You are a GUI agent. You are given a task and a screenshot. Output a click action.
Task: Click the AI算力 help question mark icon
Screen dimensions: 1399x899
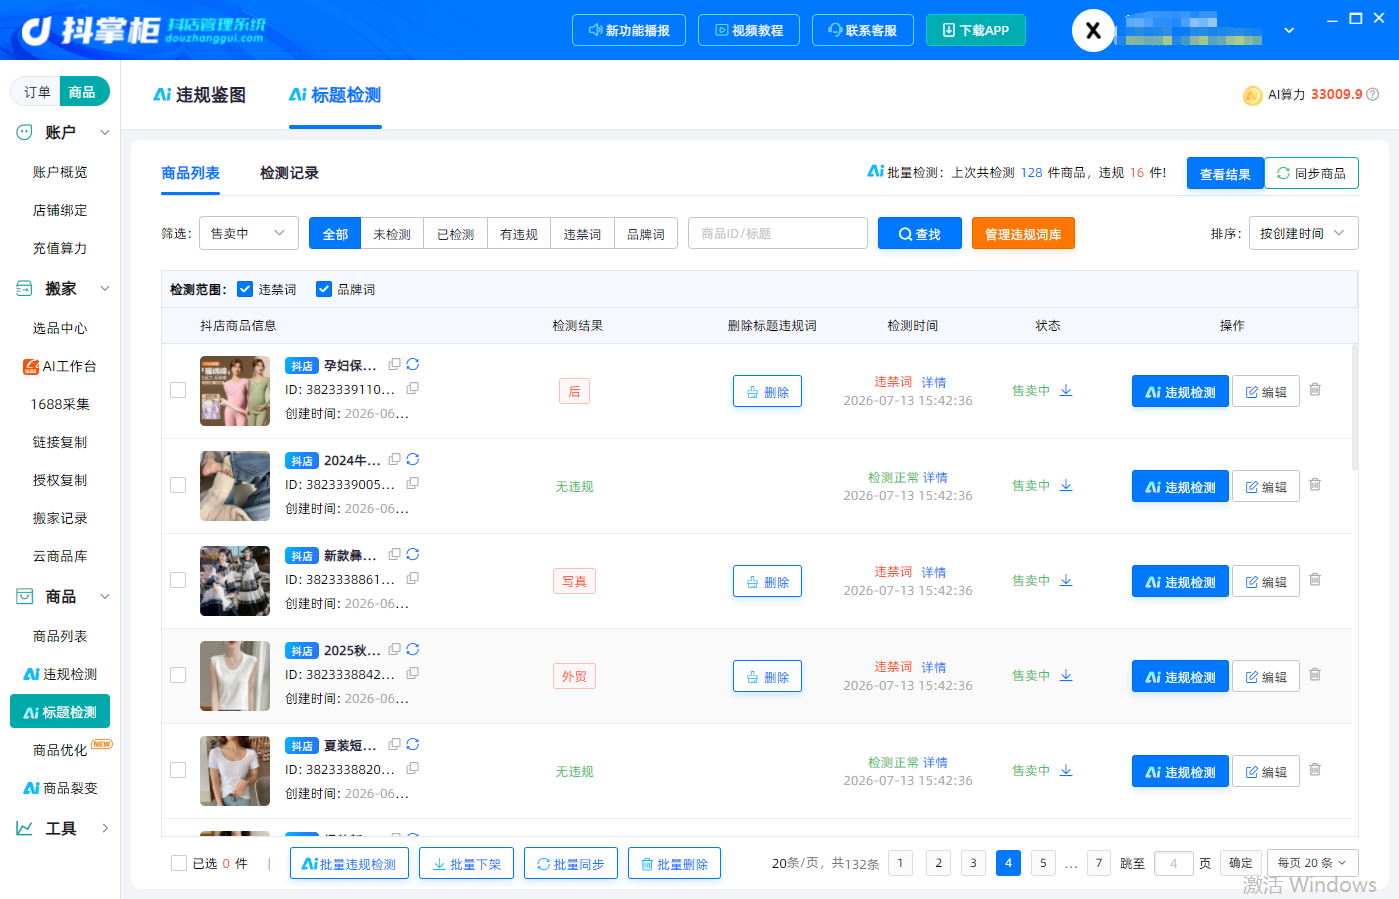[1373, 94]
